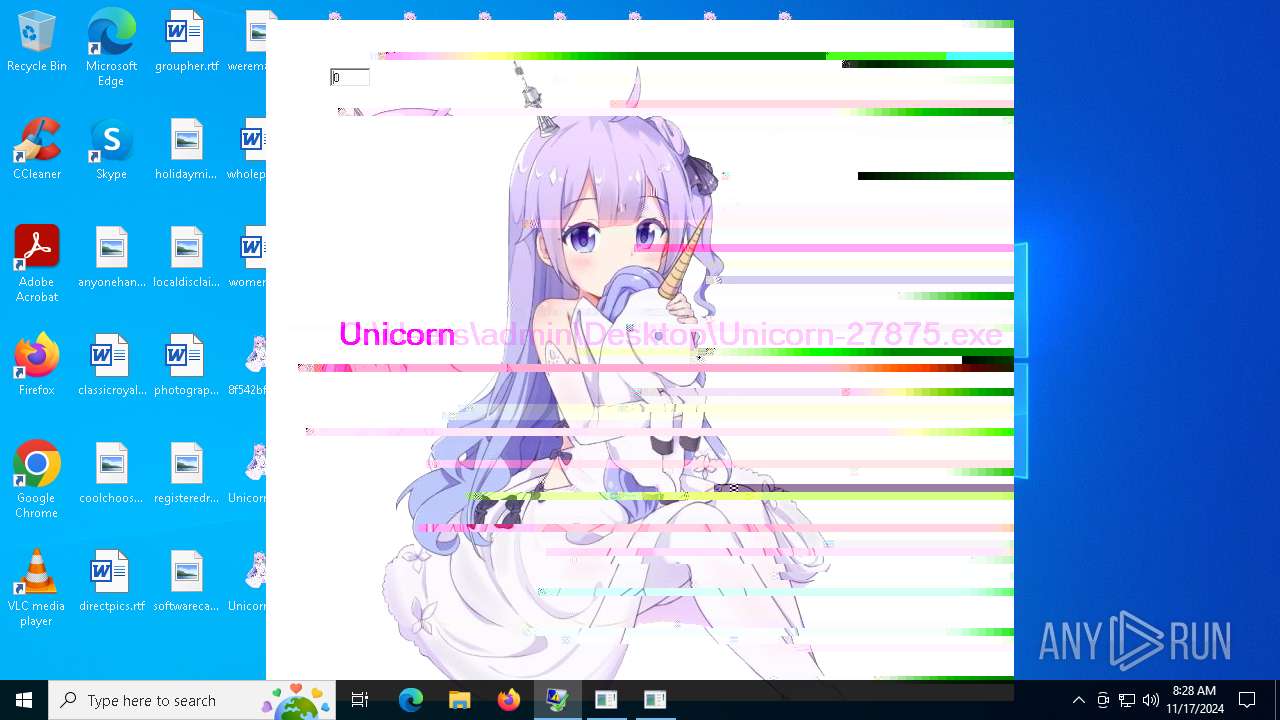Select the classicroyal... Word document

[x=111, y=366]
